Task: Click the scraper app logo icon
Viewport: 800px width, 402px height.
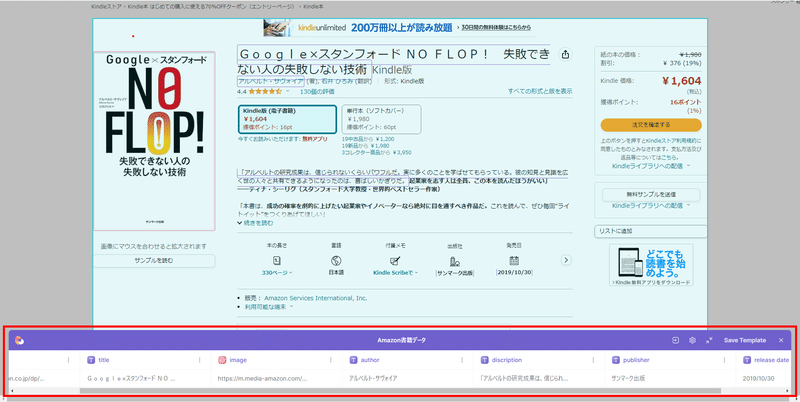Action: (x=19, y=340)
